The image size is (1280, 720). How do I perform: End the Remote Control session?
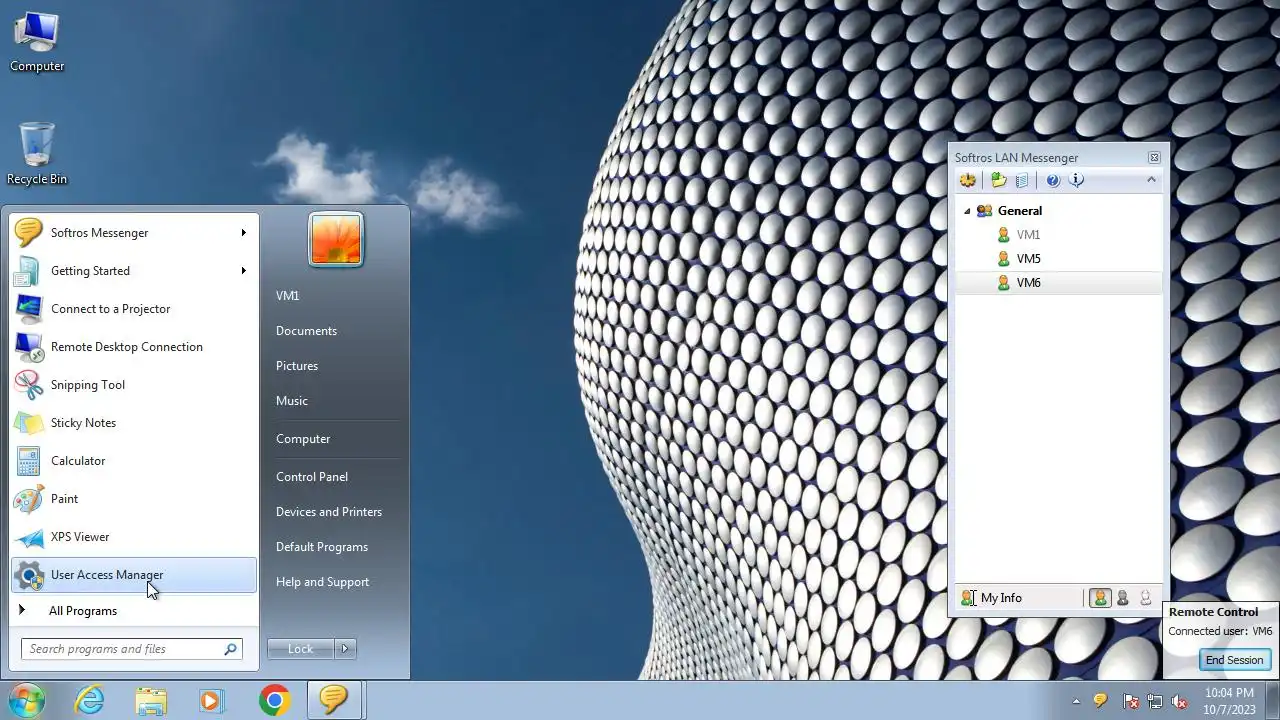click(1234, 660)
